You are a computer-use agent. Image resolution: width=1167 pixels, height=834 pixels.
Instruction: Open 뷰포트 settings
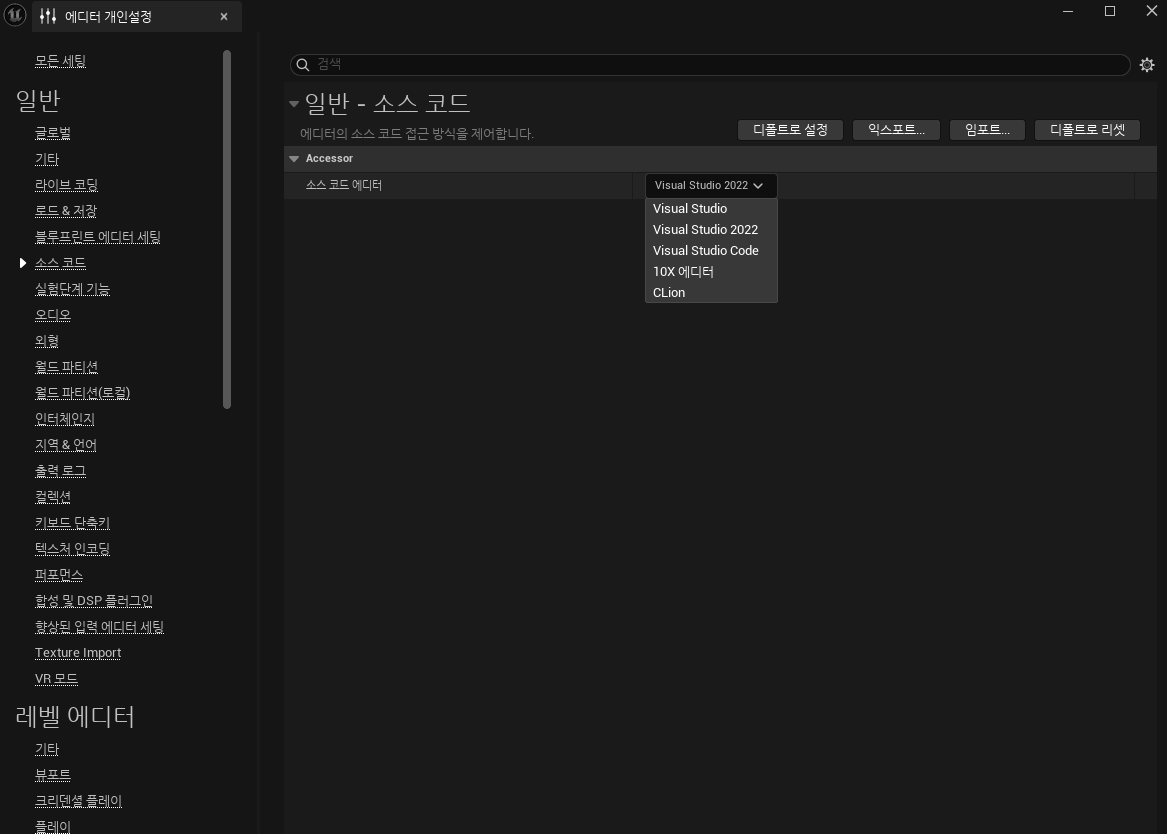[53, 774]
